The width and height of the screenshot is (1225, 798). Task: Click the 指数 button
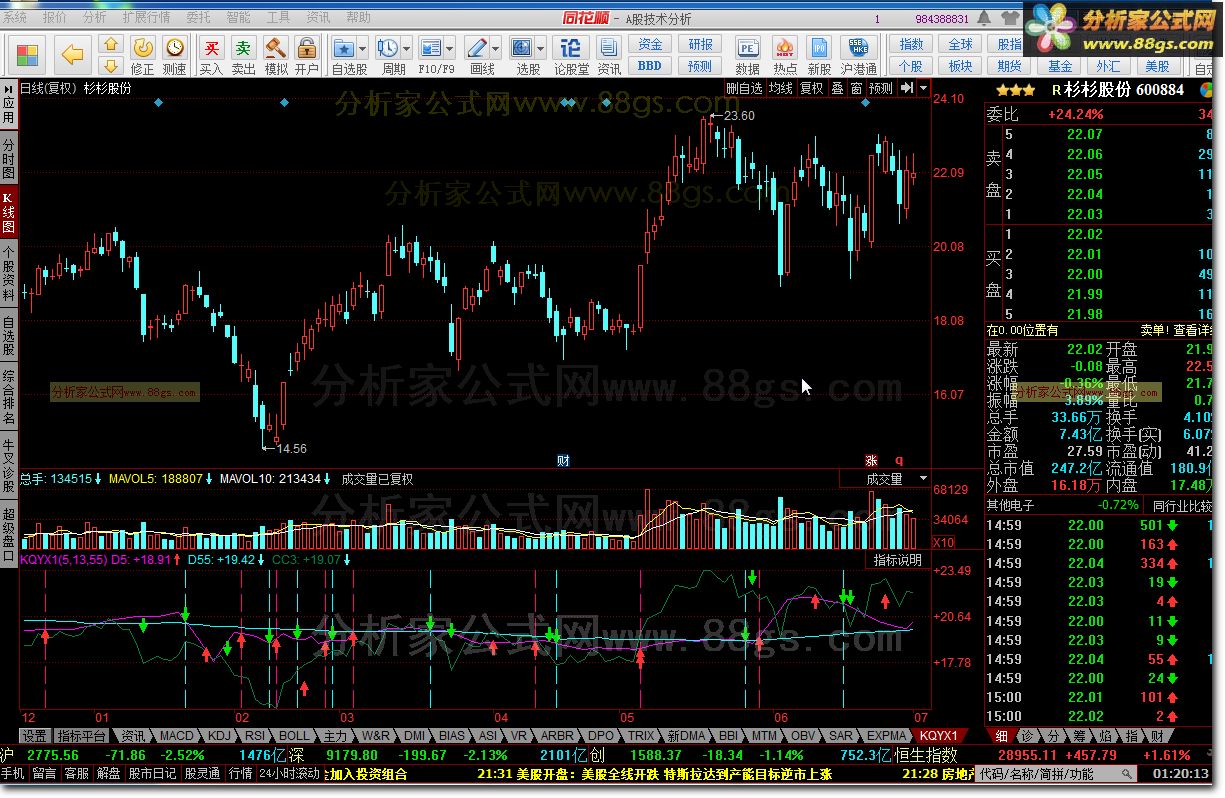pos(911,44)
